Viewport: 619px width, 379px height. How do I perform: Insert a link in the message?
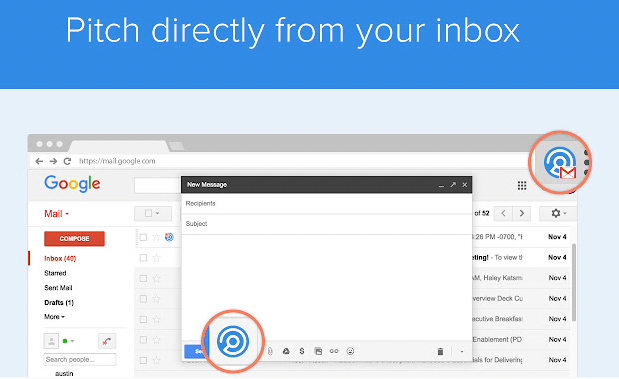tap(334, 351)
